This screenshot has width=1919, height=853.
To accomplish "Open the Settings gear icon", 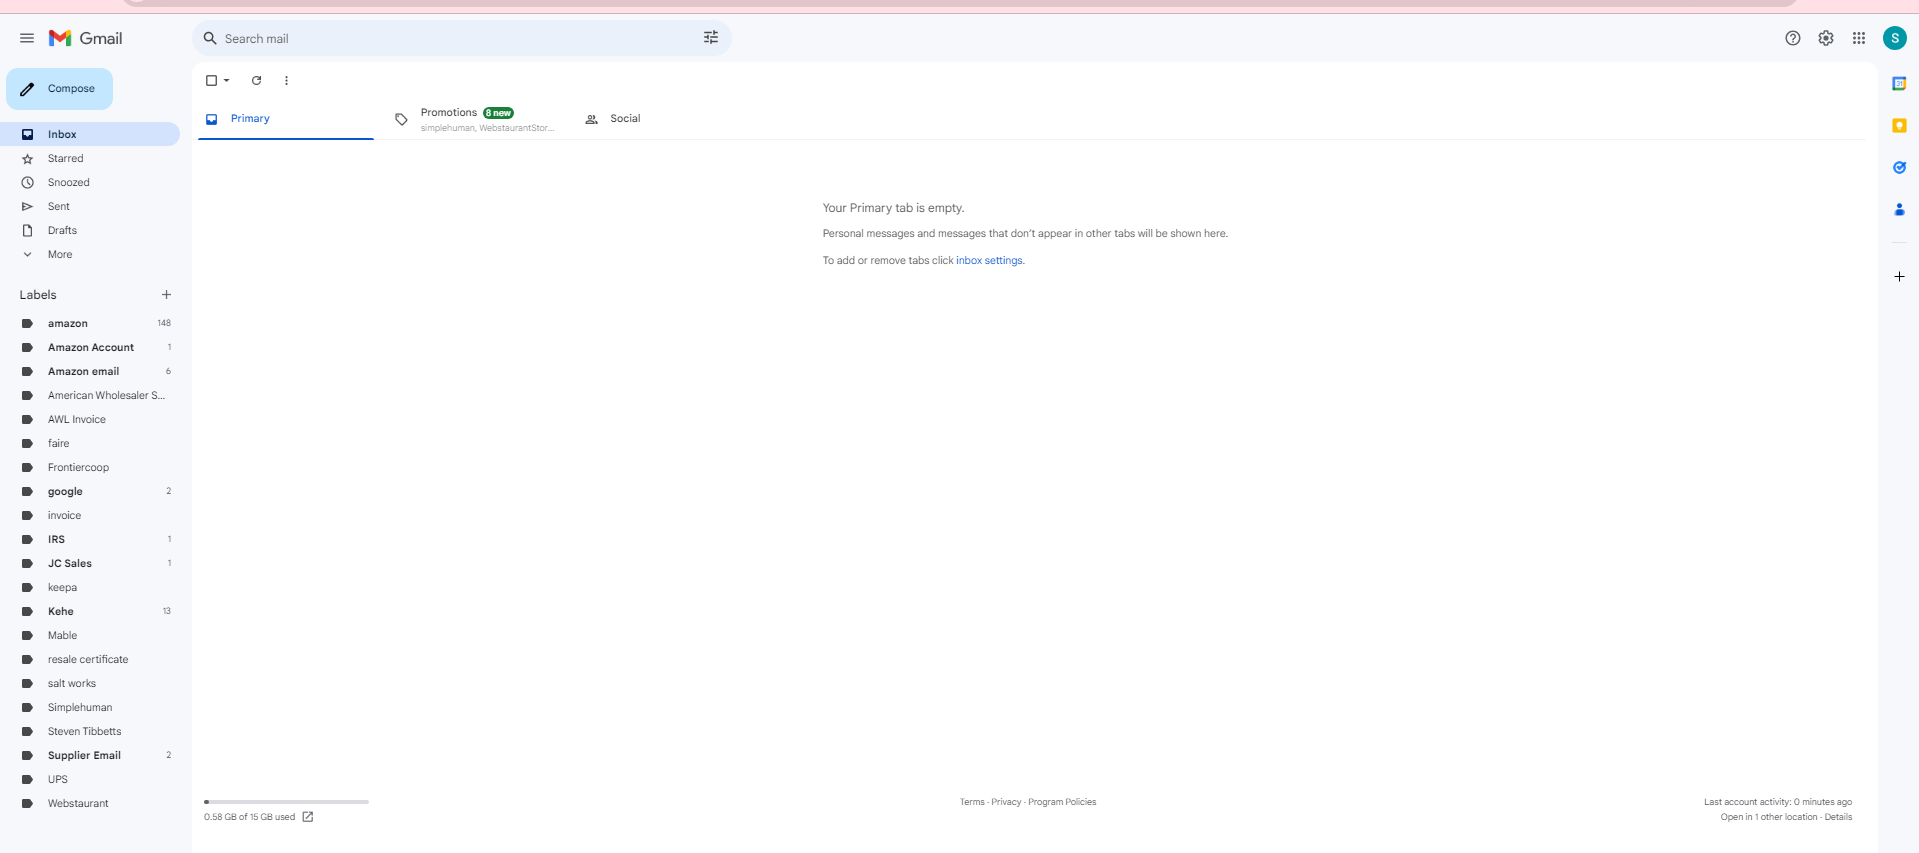I will [1826, 38].
